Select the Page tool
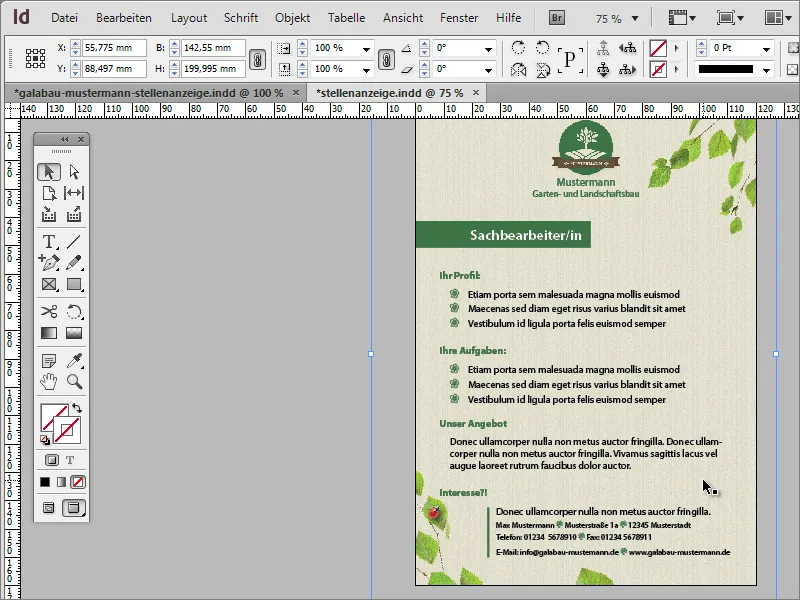 point(49,193)
